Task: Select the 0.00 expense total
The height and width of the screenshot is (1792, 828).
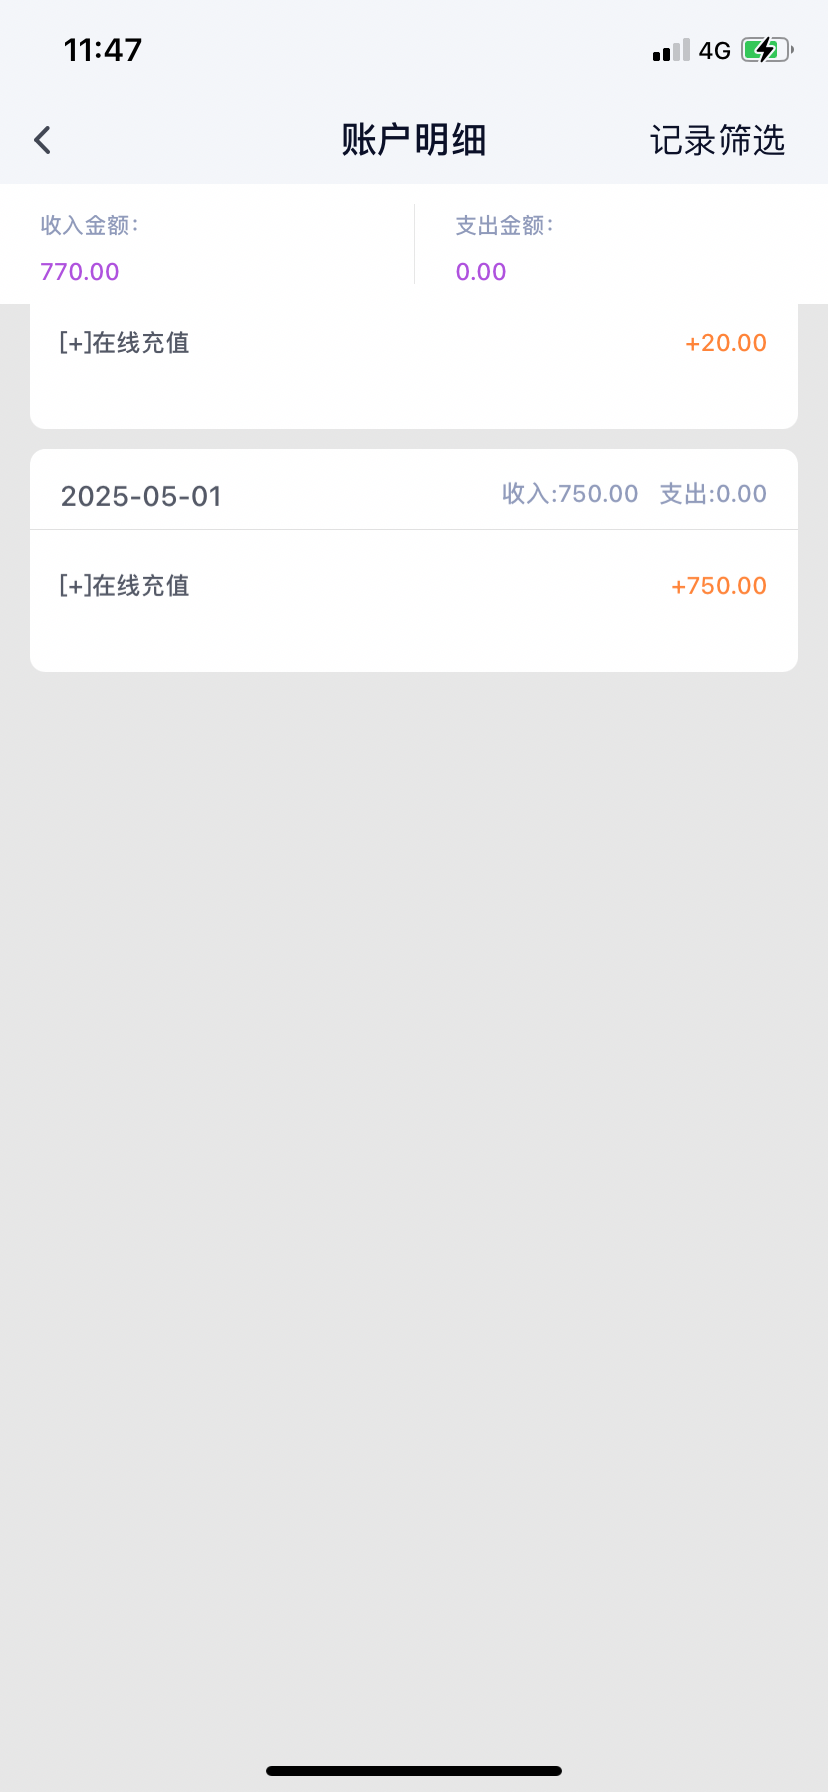Action: tap(481, 272)
